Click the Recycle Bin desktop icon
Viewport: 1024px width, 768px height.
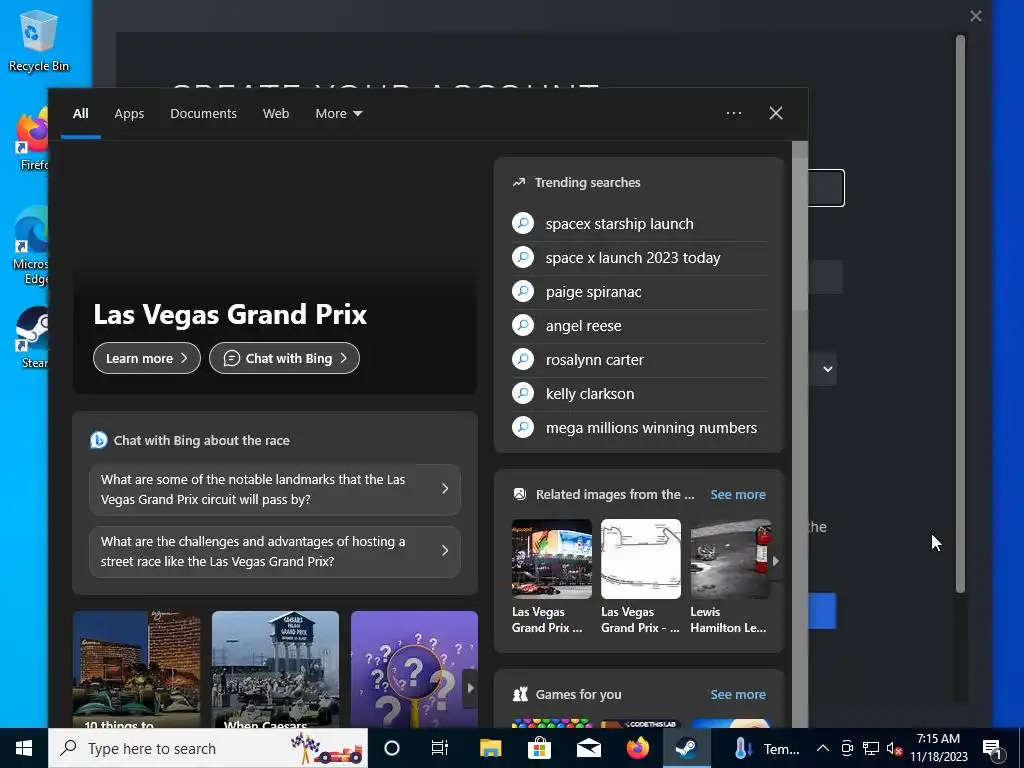pyautogui.click(x=39, y=40)
